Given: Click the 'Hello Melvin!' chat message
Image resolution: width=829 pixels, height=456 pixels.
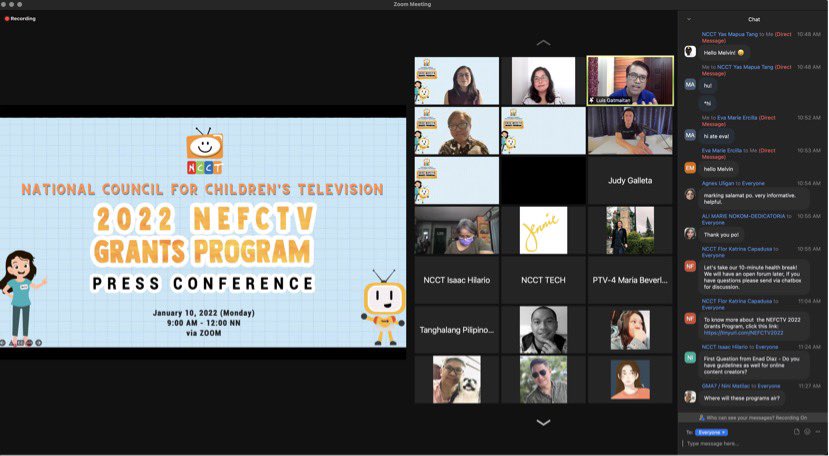Looking at the screenshot, I should 723,53.
